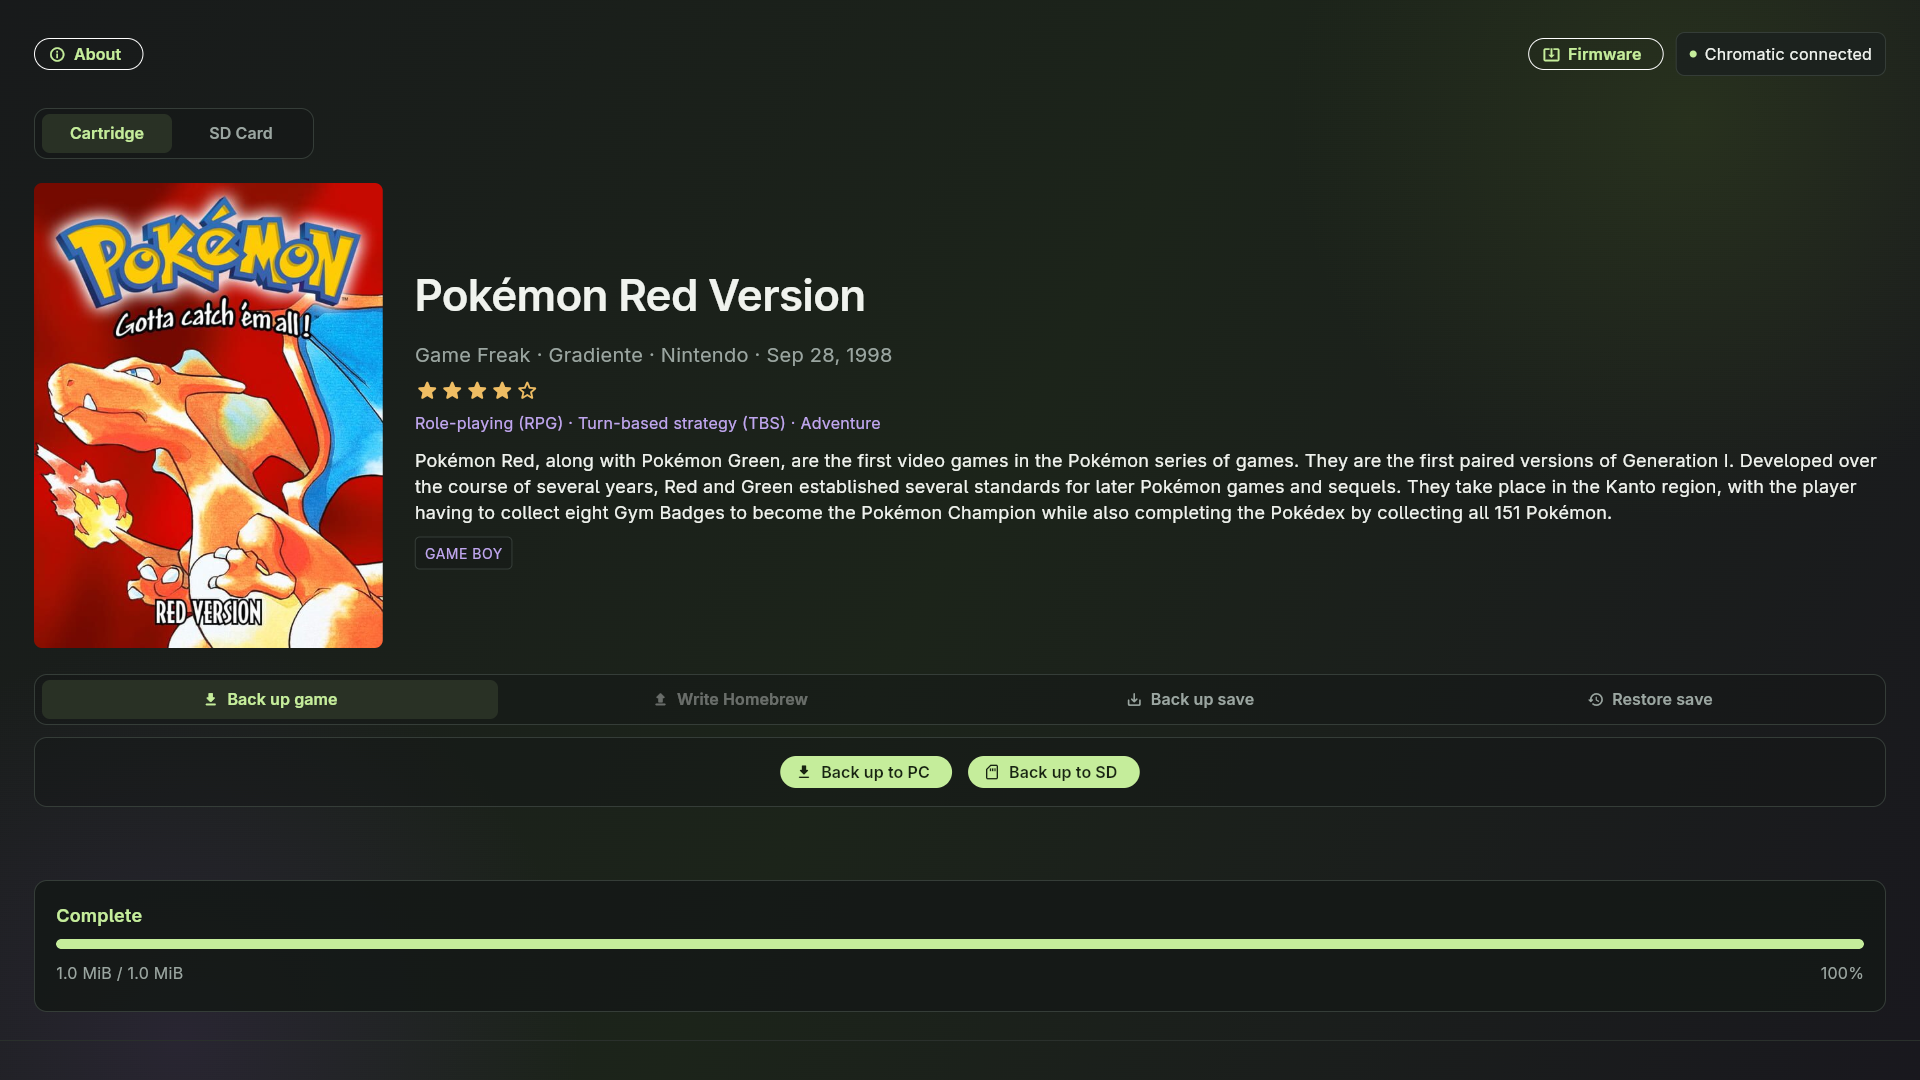
Task: Click the 1.0 MiB / 1.0 MiB size text
Action: tap(119, 973)
